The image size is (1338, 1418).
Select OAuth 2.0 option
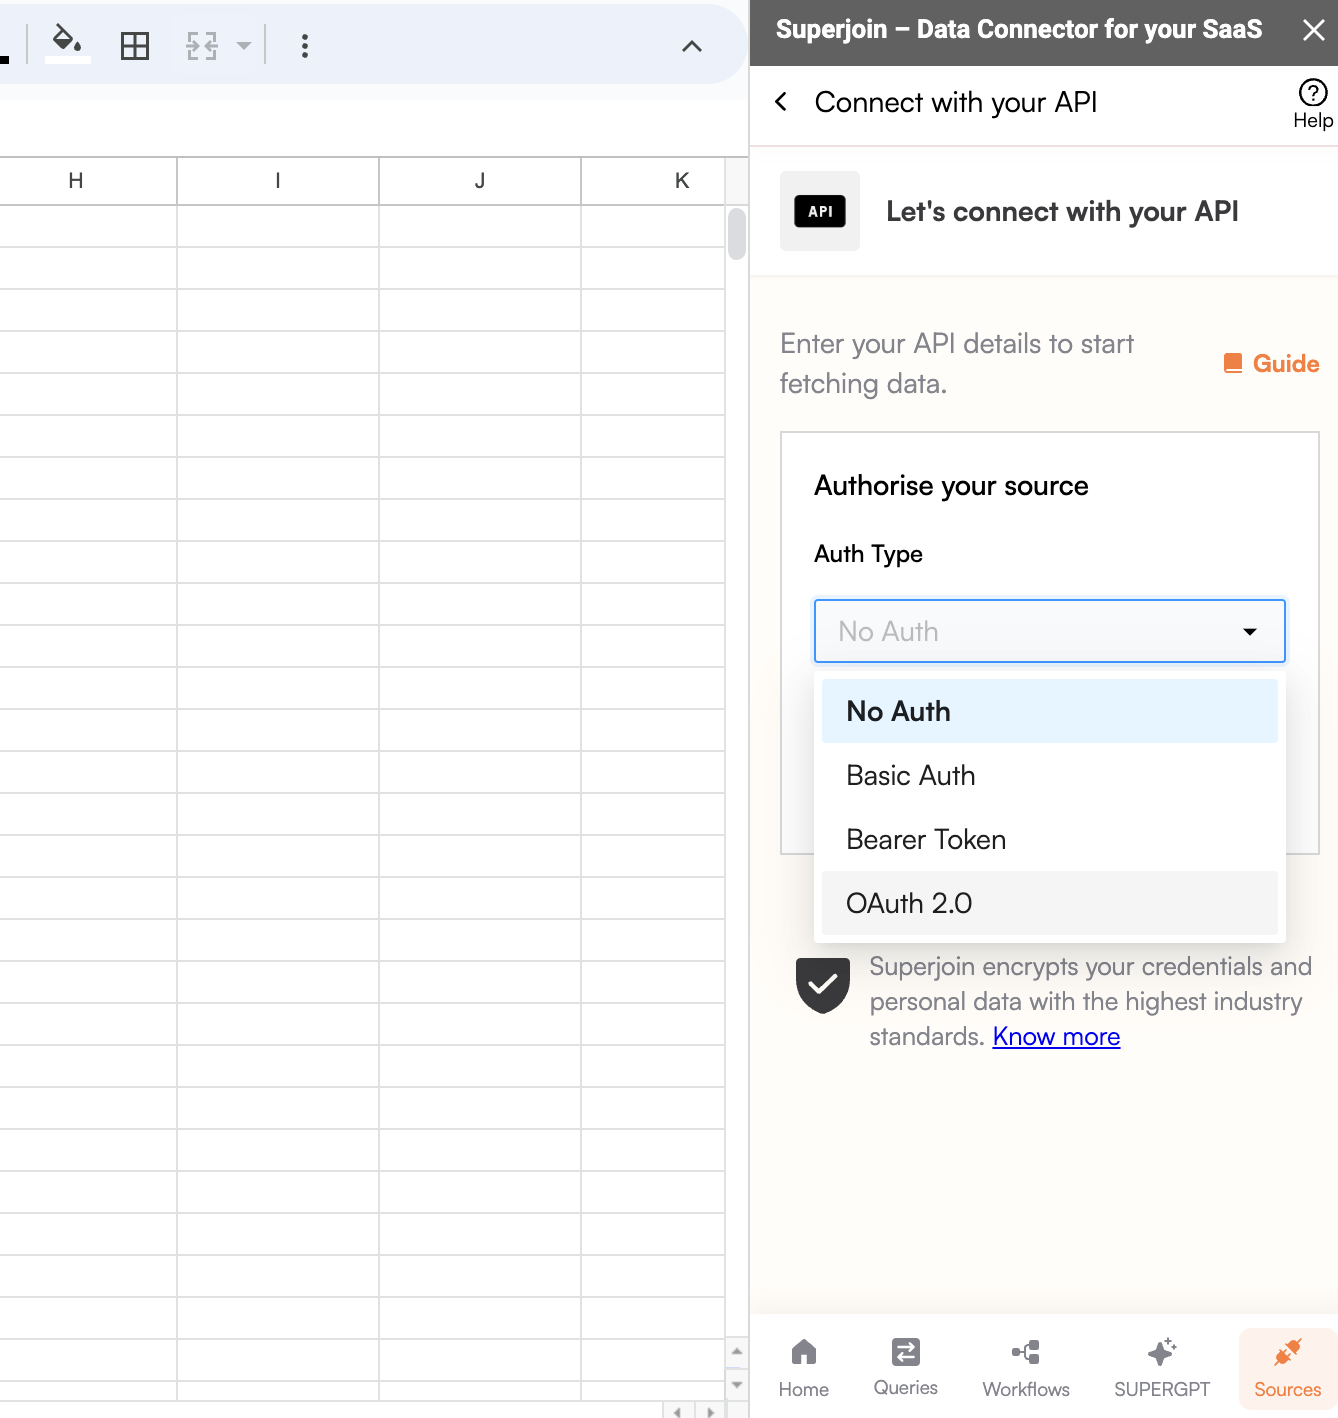(x=1050, y=903)
